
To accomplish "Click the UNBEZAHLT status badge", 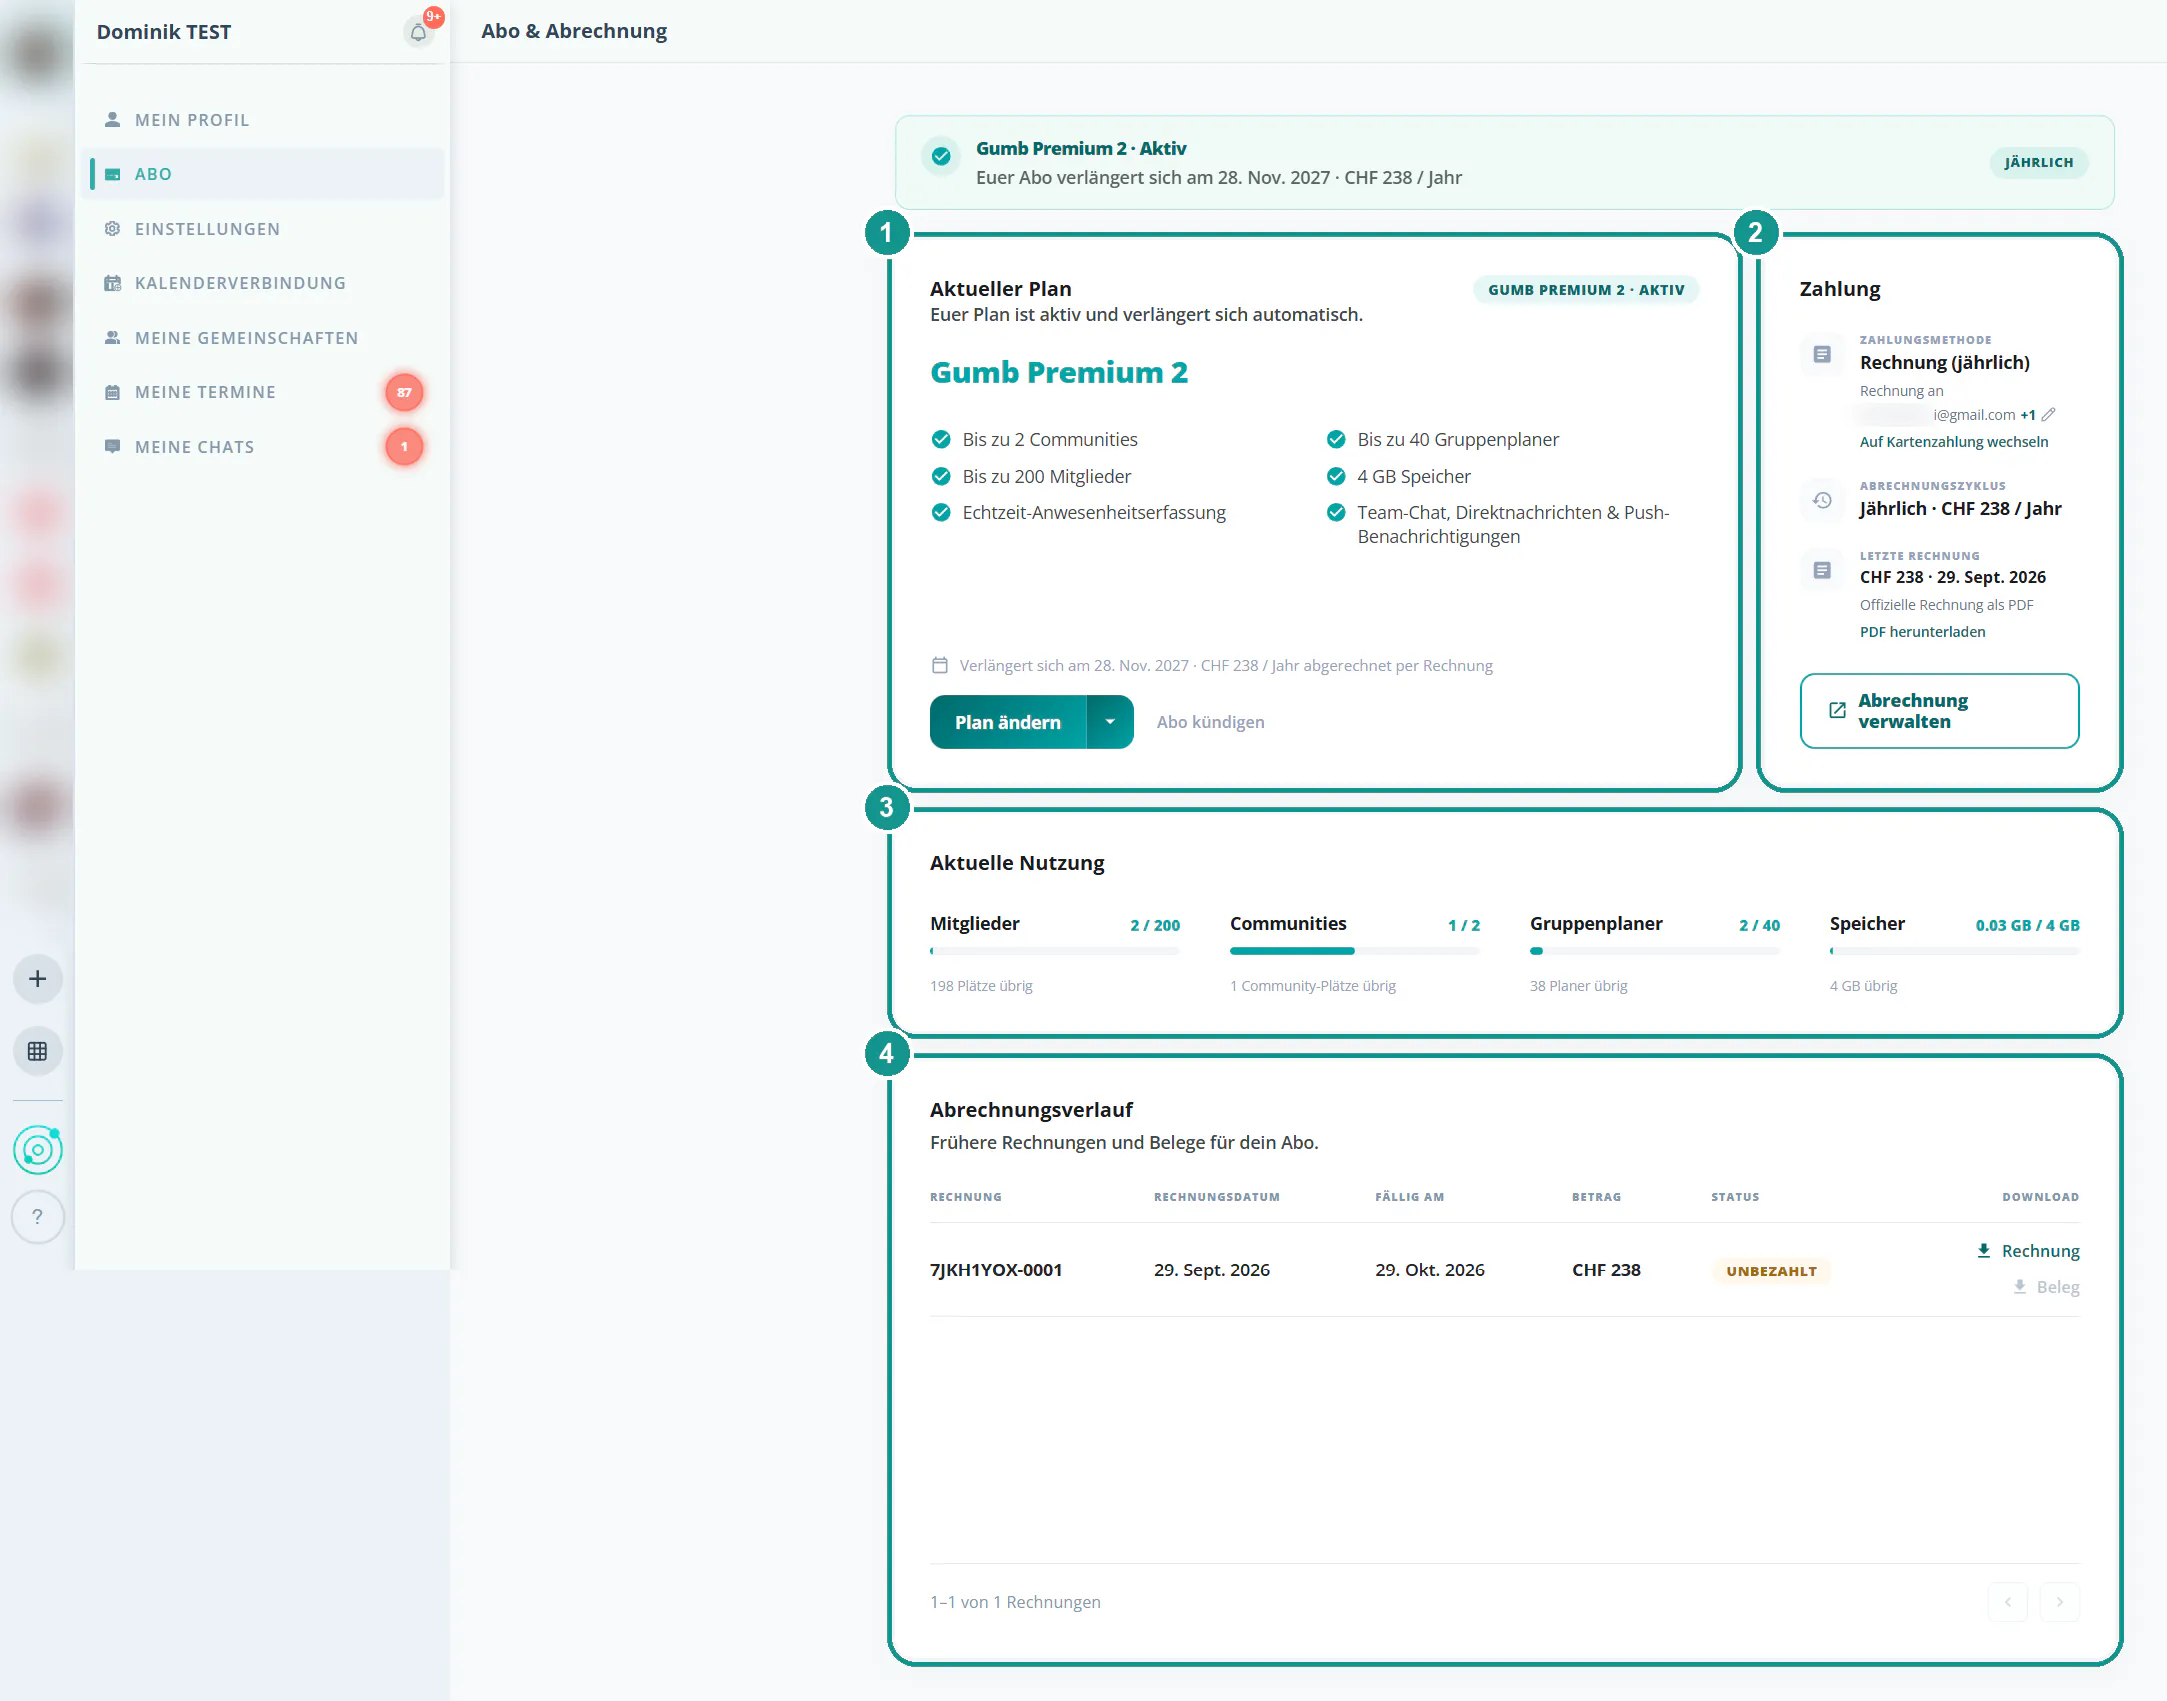I will click(x=1771, y=1271).
